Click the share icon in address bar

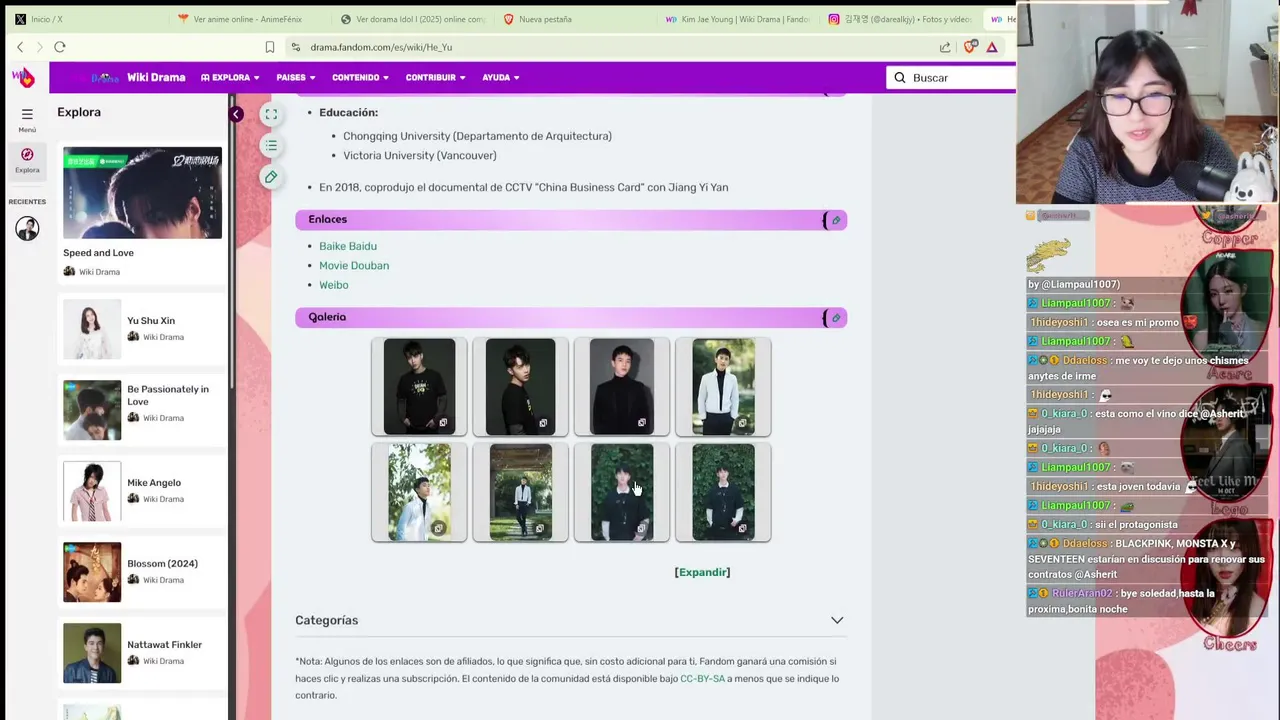[x=945, y=47]
